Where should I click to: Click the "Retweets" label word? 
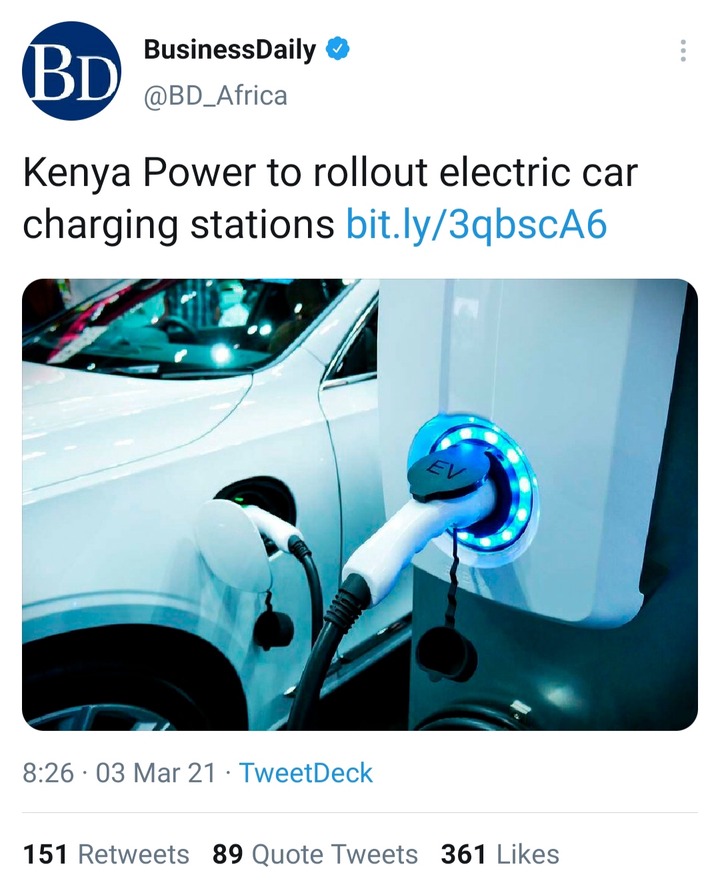[x=133, y=855]
